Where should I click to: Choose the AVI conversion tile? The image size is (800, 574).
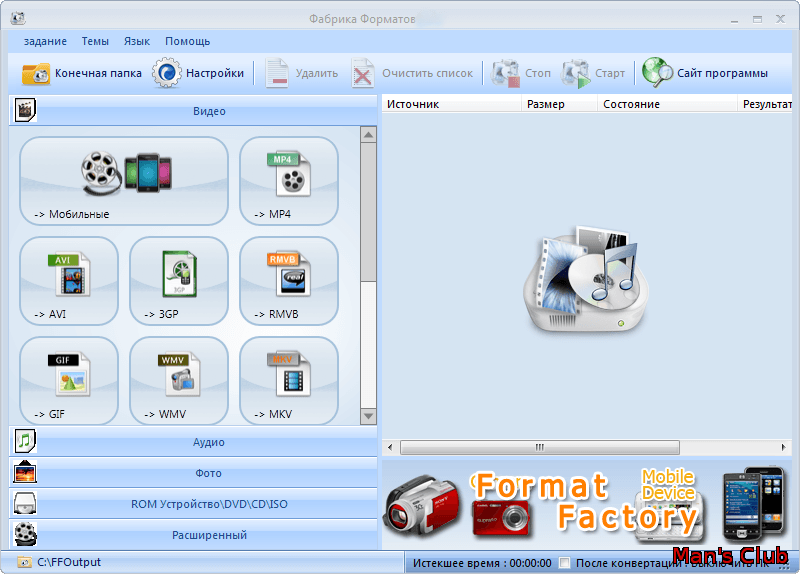pyautogui.click(x=69, y=281)
